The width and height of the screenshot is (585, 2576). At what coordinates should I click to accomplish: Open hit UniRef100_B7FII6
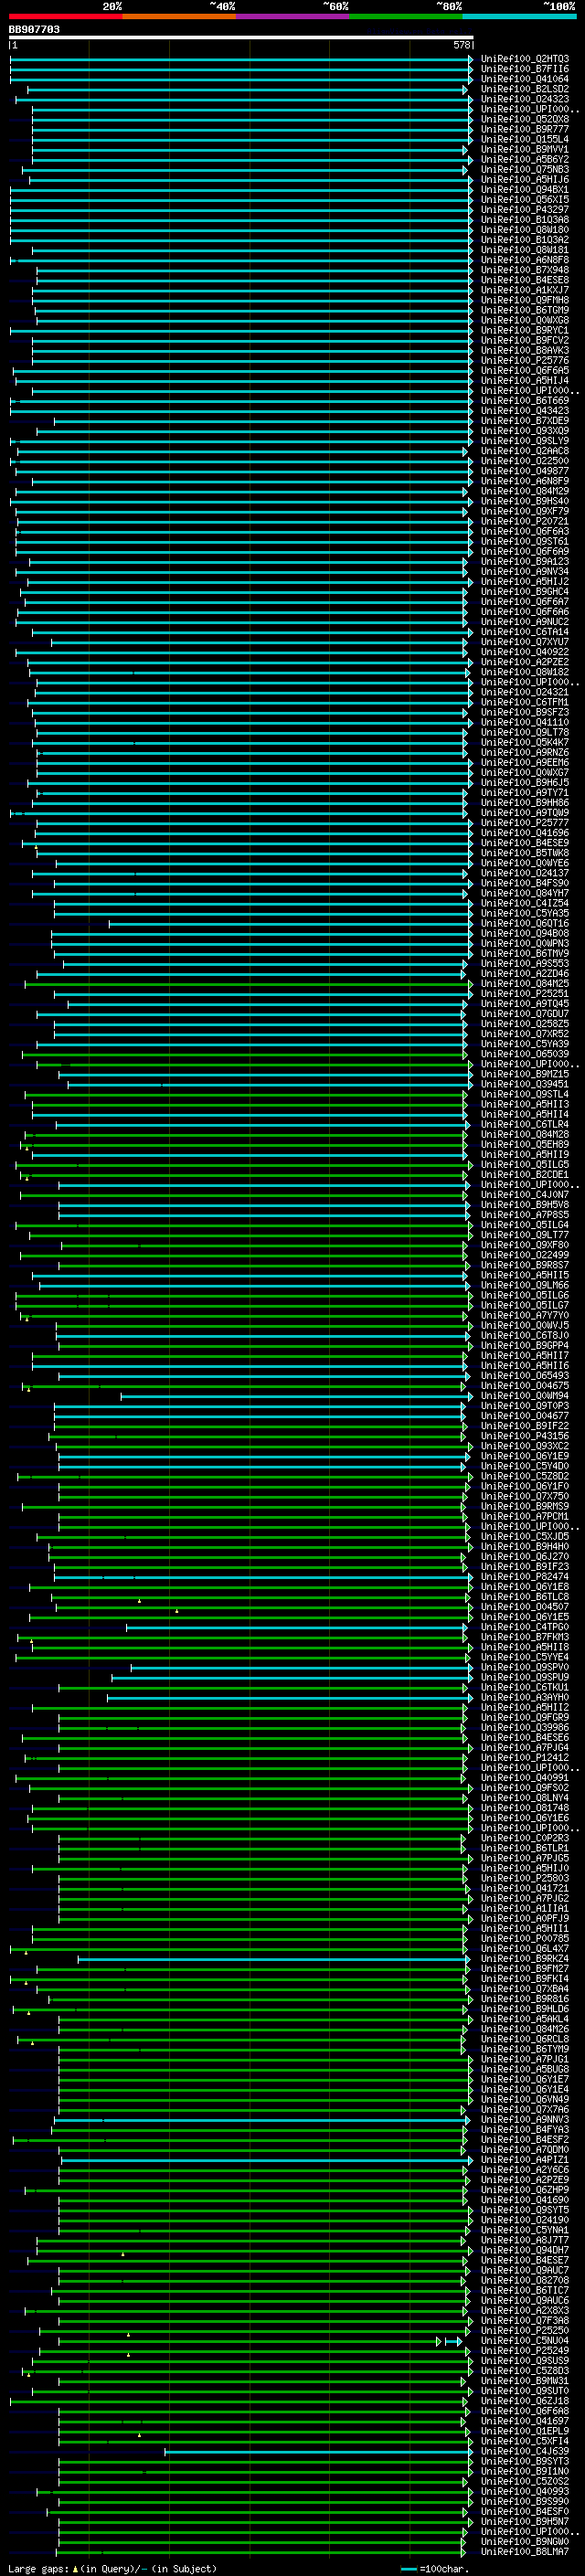(x=525, y=69)
